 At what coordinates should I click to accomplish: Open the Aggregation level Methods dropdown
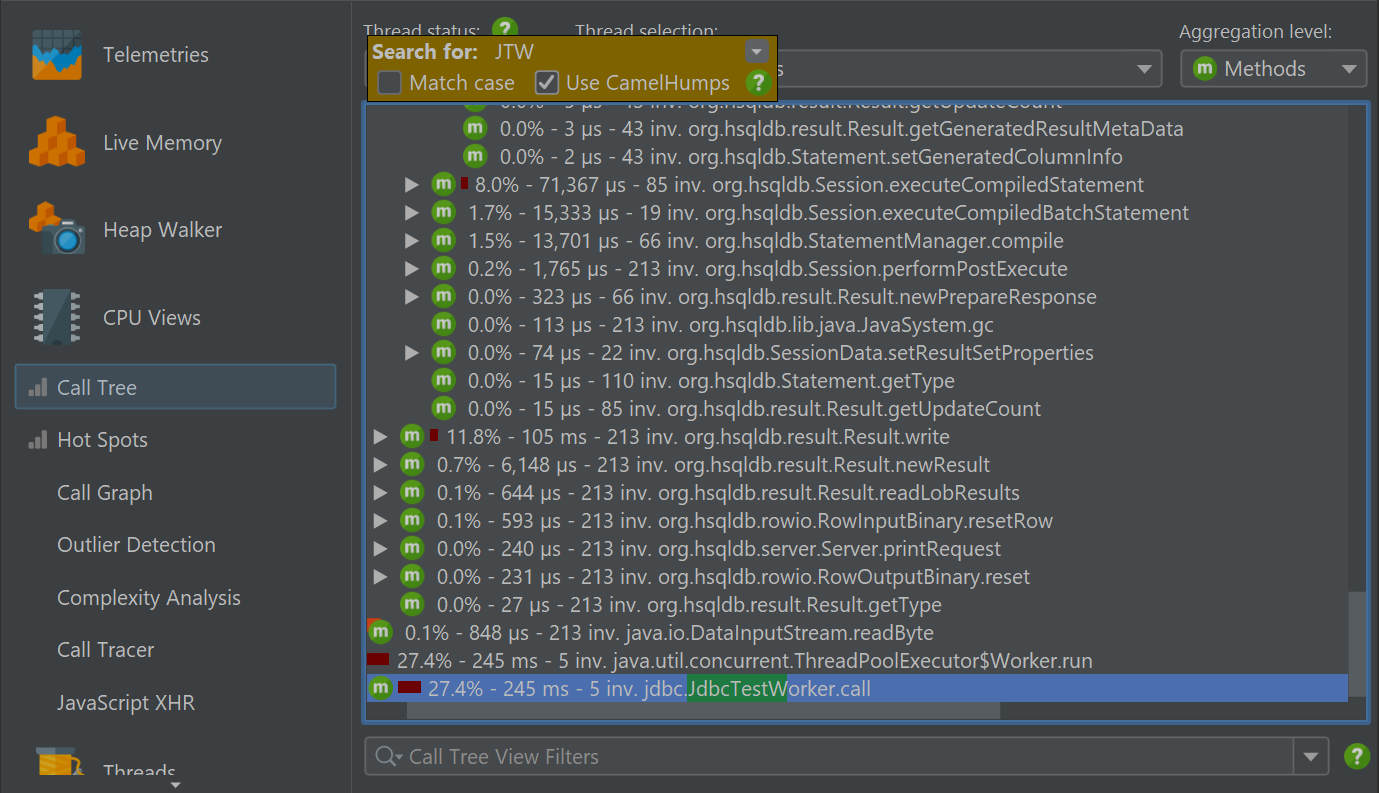[x=1272, y=69]
